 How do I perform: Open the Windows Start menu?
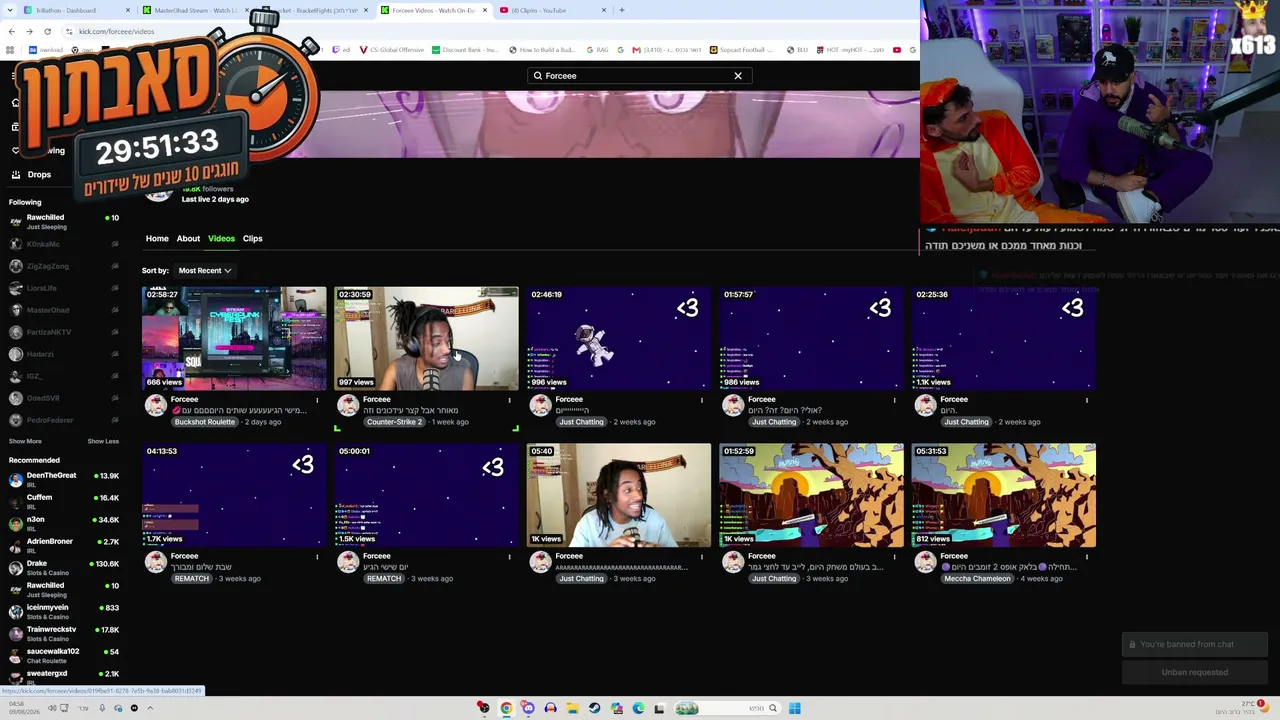(x=795, y=709)
